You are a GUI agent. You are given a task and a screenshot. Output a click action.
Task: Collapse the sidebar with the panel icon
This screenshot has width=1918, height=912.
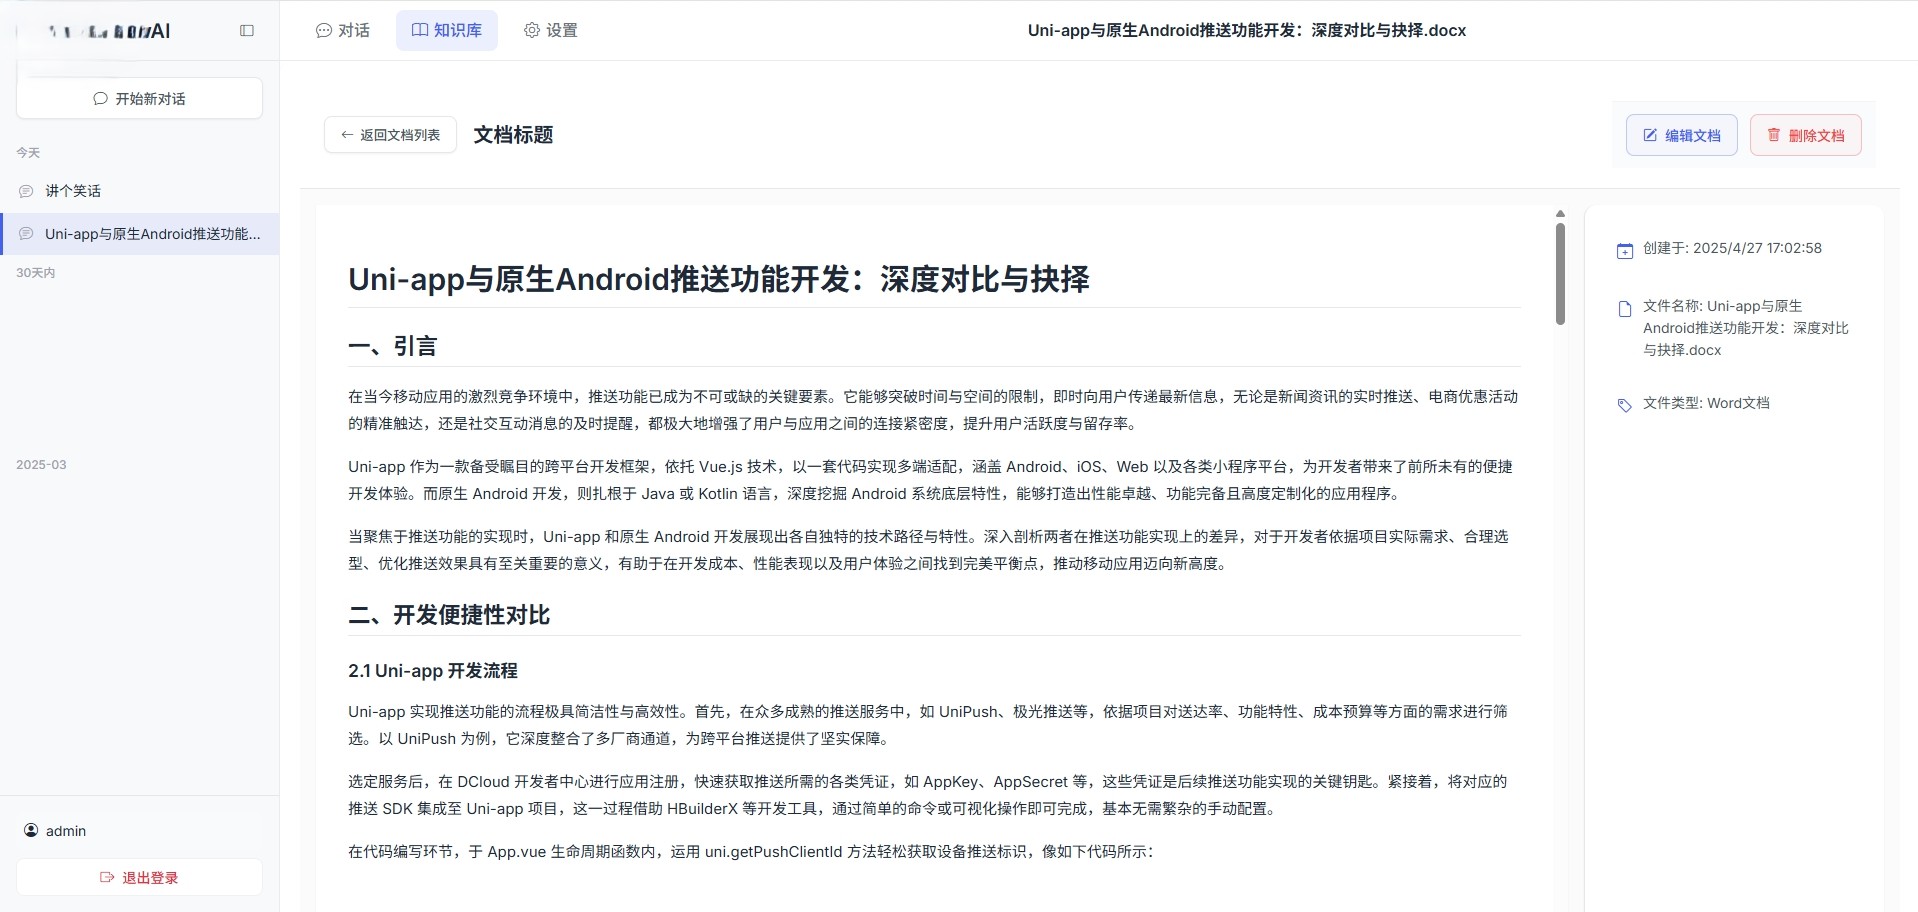246,31
